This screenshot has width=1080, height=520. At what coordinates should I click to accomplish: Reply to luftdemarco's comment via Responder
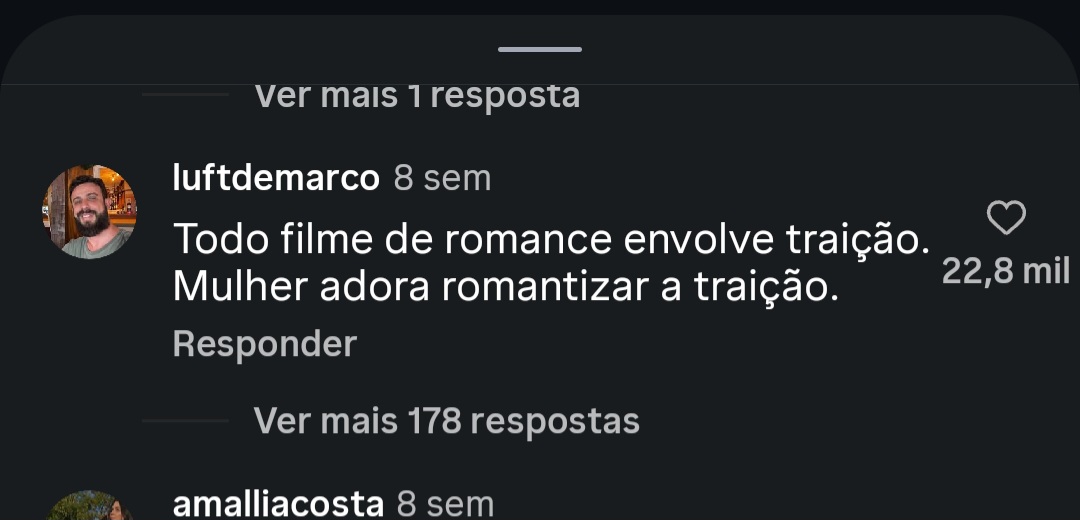click(264, 343)
